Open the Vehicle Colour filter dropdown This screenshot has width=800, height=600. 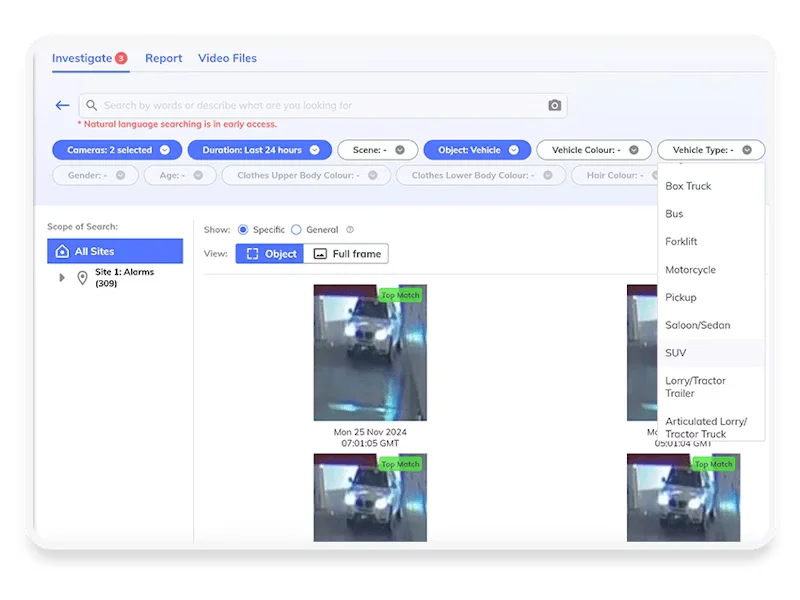tap(594, 150)
